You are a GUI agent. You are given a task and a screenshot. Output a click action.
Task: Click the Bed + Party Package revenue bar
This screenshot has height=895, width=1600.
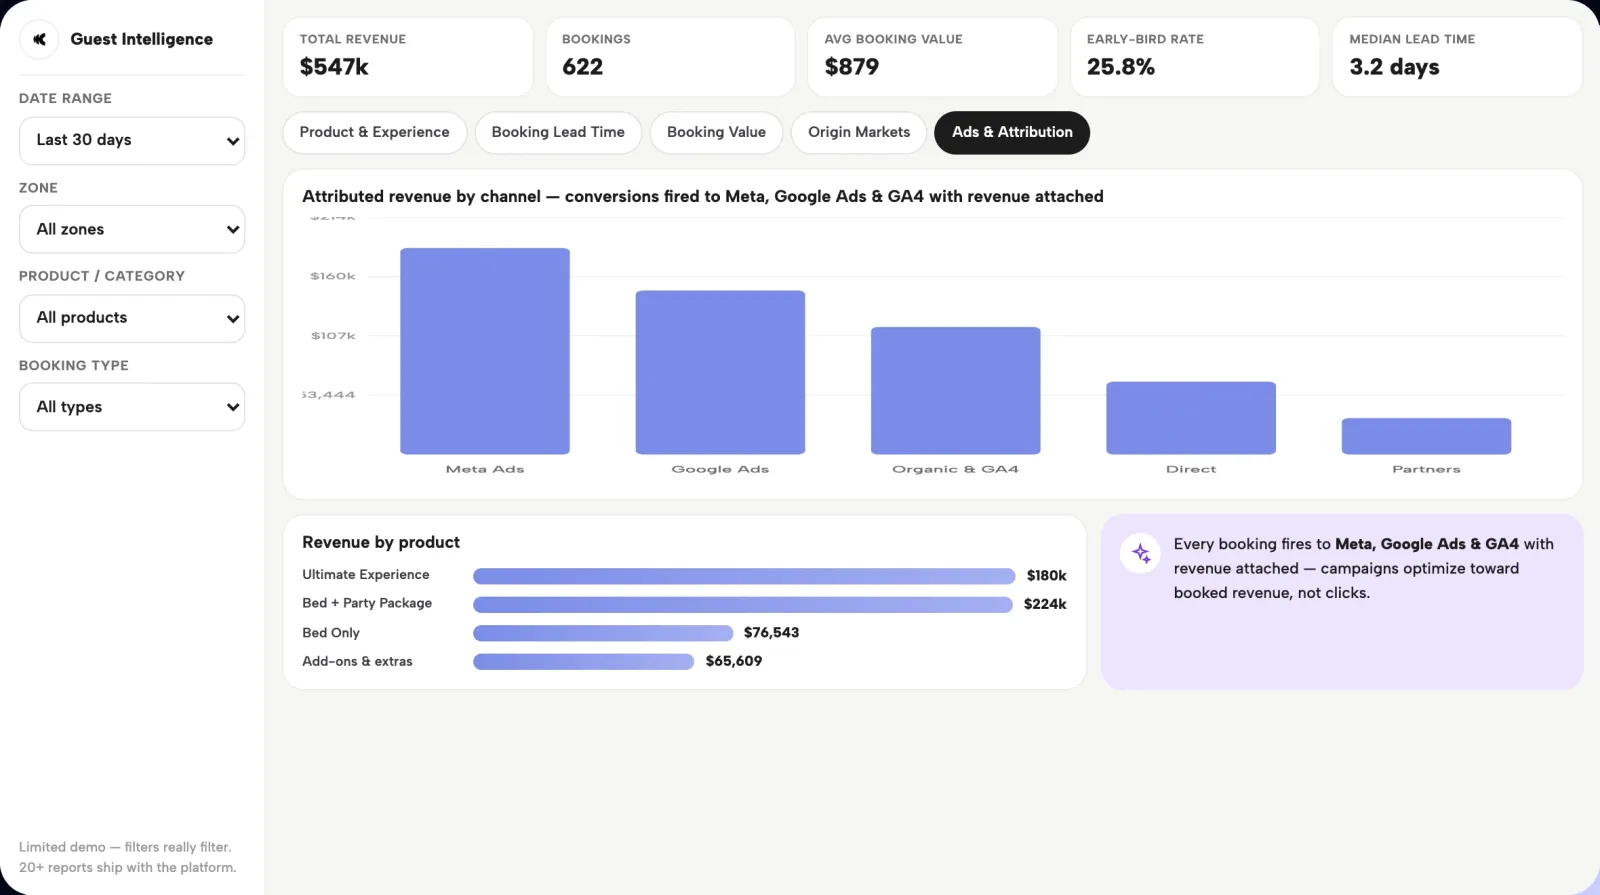click(743, 605)
